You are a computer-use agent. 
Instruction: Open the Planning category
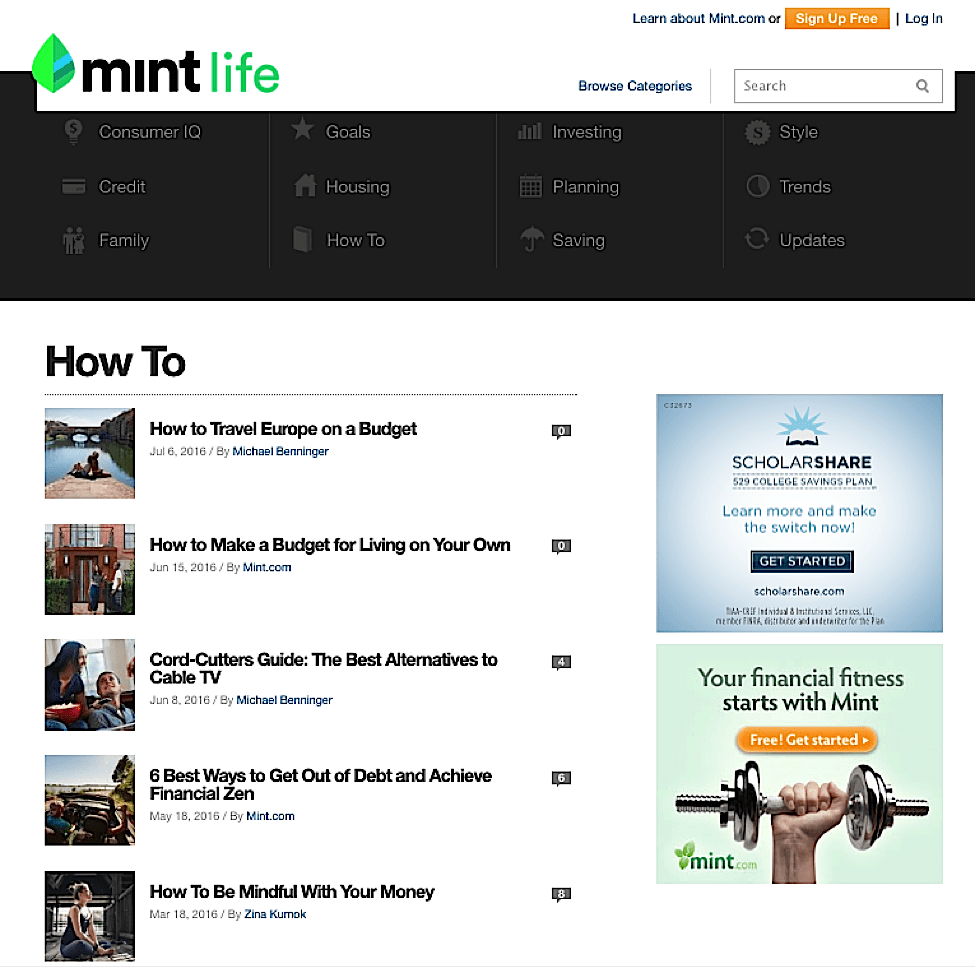click(585, 187)
